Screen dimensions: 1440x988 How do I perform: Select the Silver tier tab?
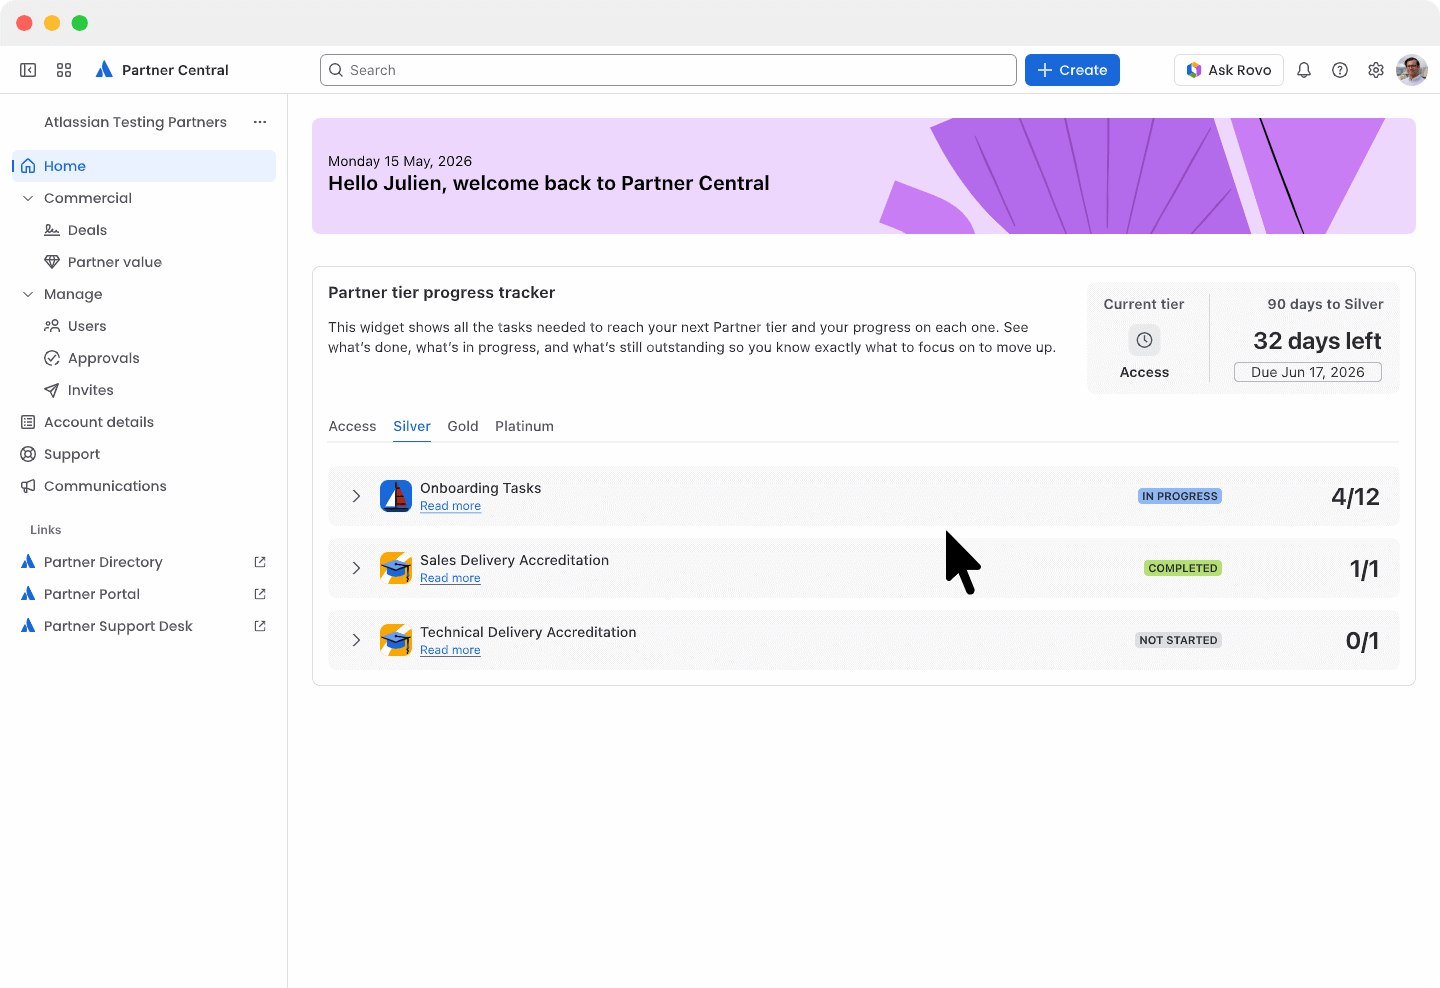412,426
